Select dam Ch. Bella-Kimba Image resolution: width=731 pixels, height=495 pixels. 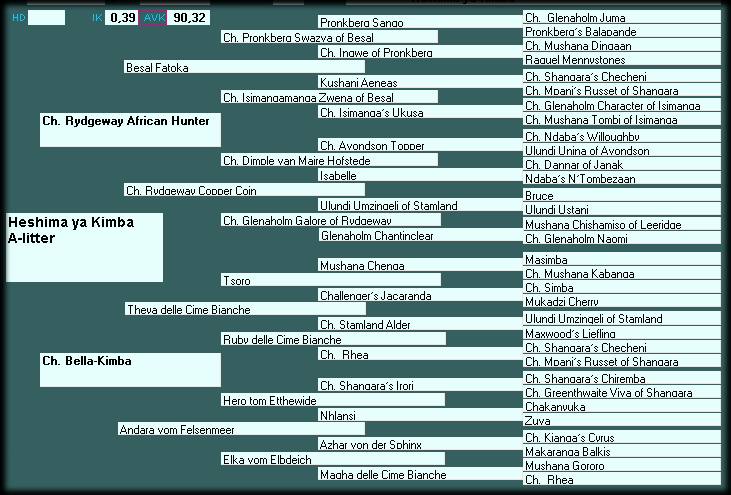[x=130, y=370]
